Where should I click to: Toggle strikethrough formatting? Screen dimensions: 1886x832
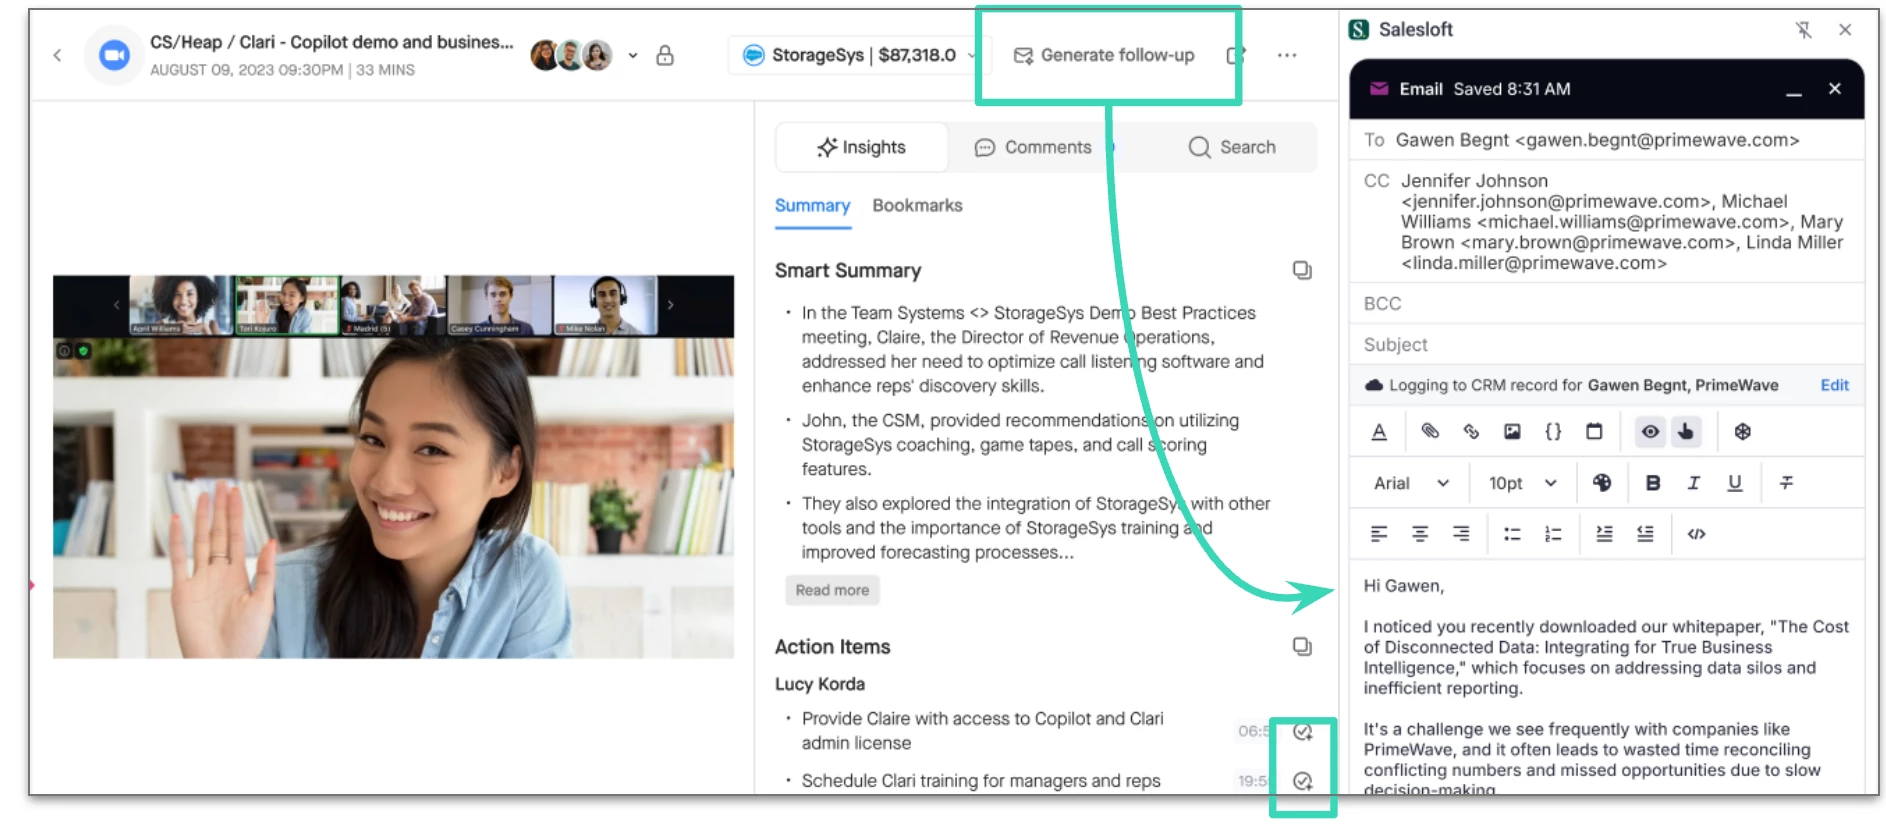click(1786, 483)
